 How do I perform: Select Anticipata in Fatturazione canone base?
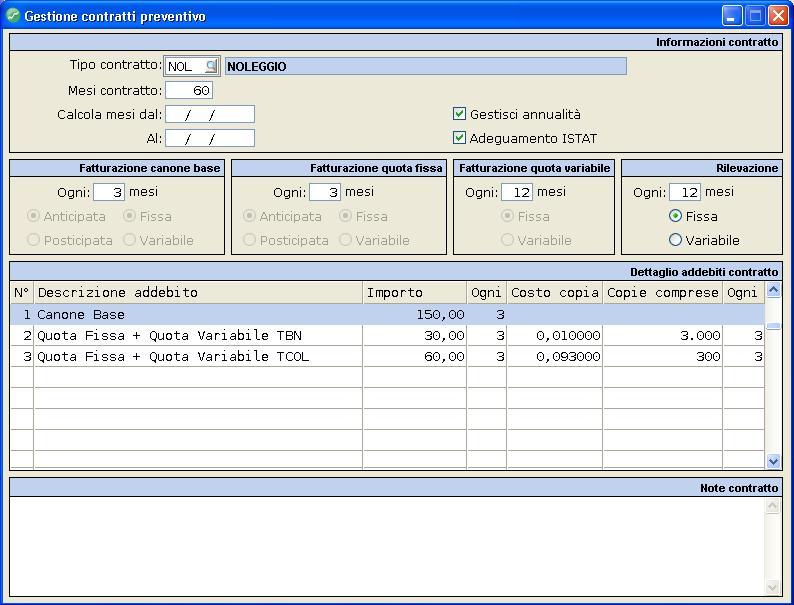point(33,216)
